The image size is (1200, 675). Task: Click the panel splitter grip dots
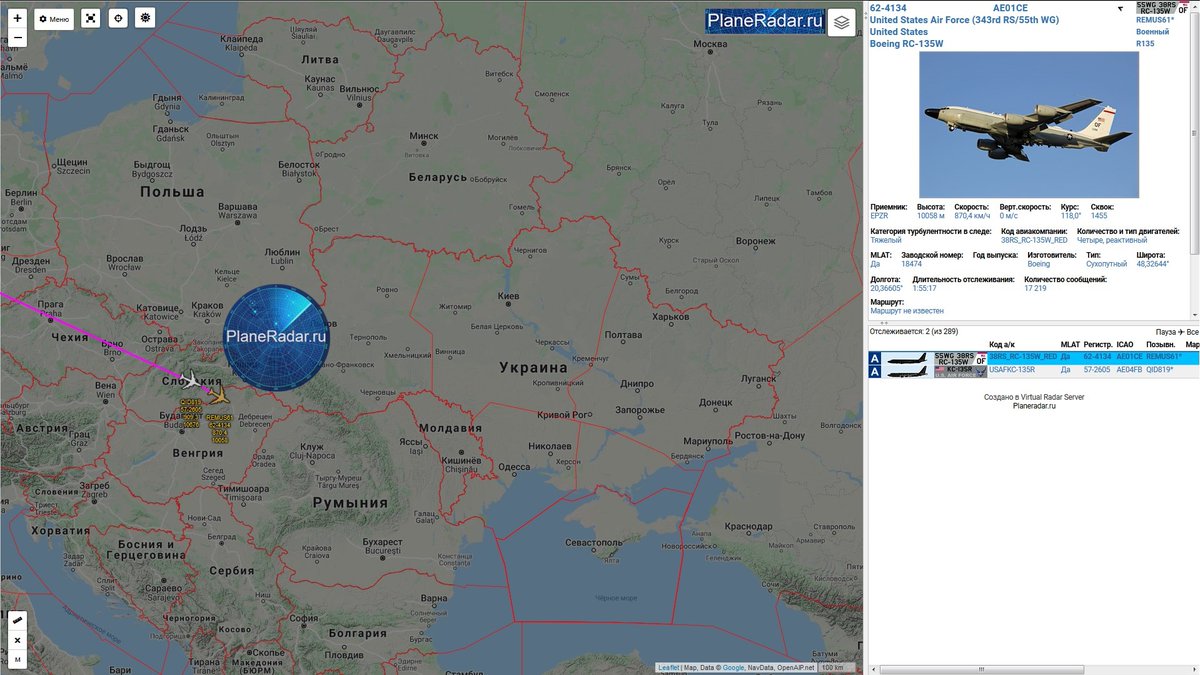[883, 324]
